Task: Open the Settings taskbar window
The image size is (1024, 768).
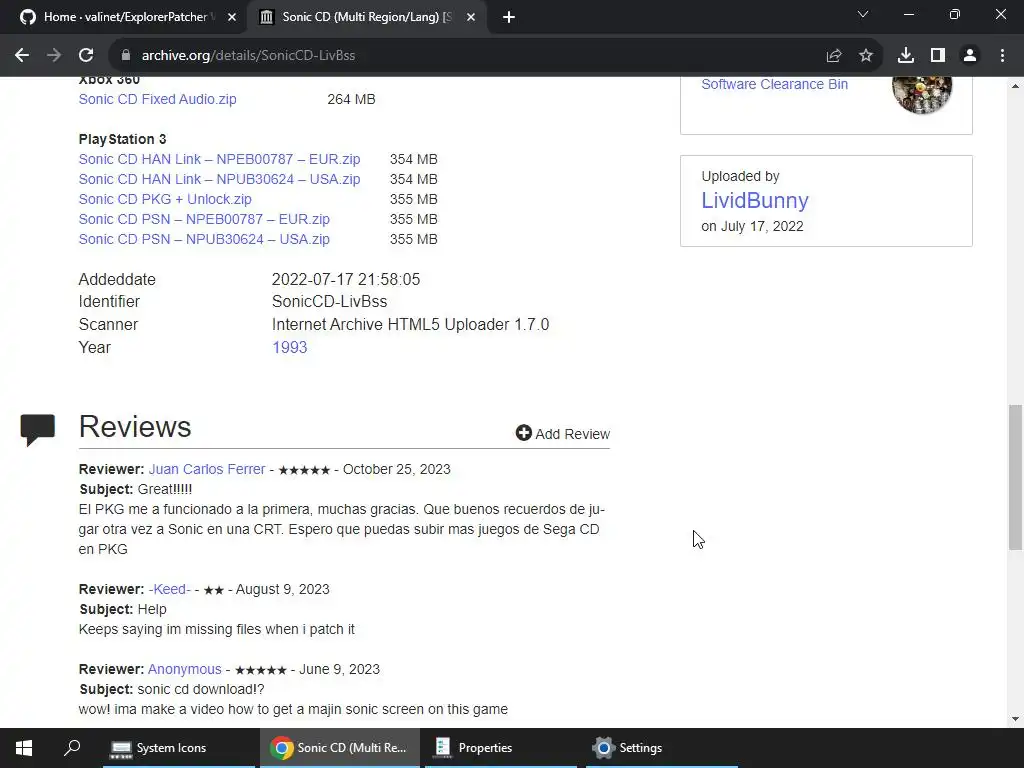Action: point(662,748)
